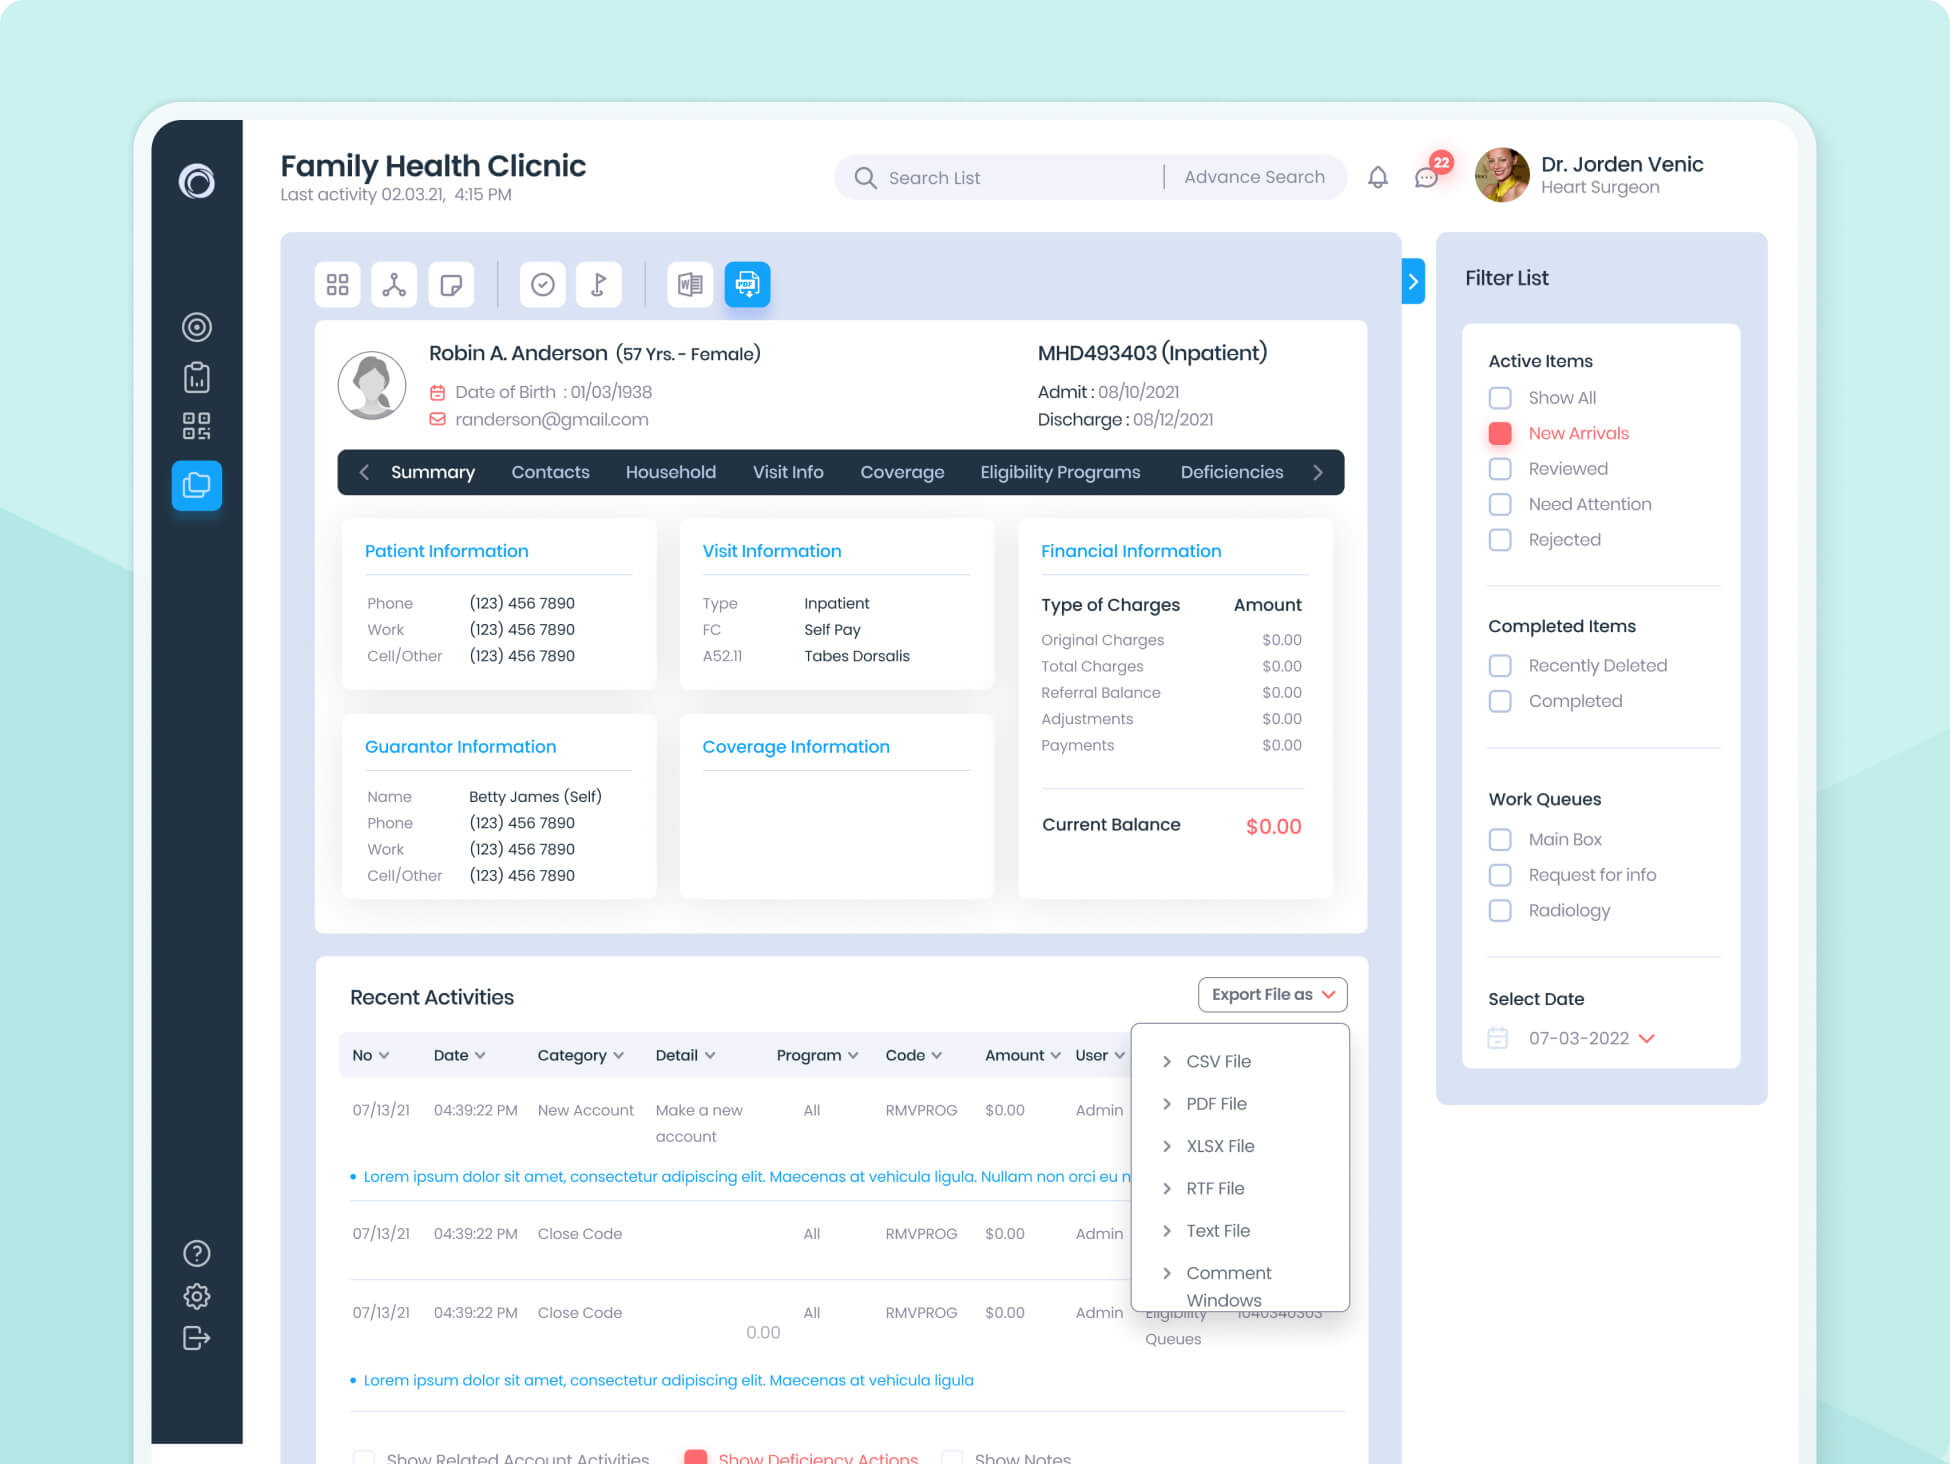Open the Export File as dropdown
This screenshot has width=1950, height=1464.
tap(1271, 994)
